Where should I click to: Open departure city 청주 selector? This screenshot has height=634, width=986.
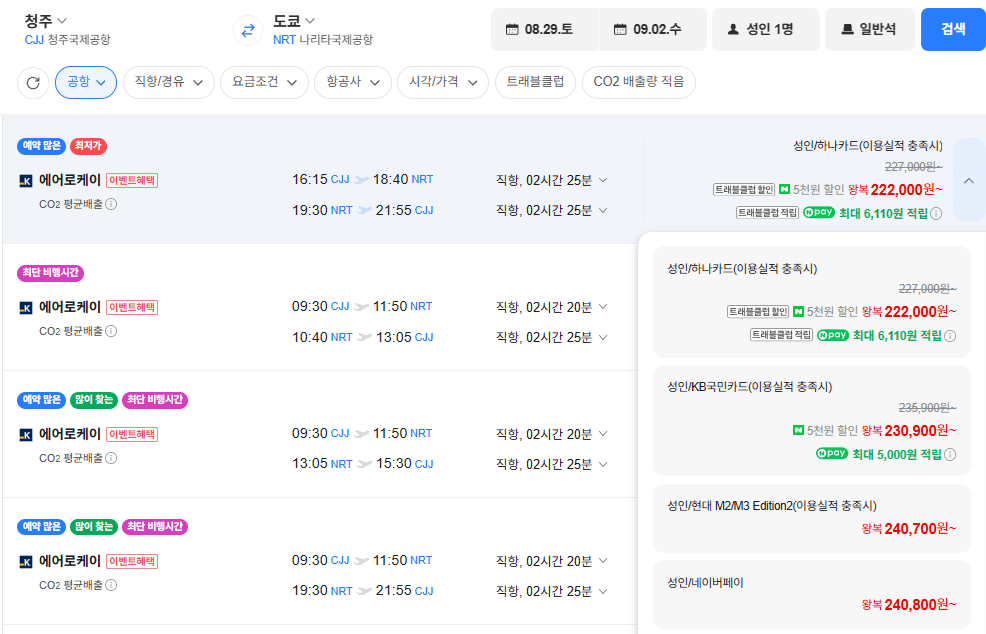[x=45, y=21]
